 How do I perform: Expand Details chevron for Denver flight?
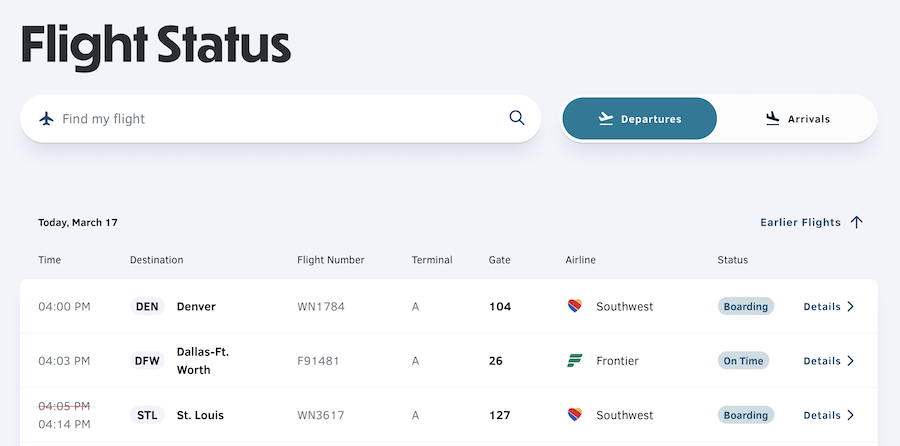click(851, 307)
